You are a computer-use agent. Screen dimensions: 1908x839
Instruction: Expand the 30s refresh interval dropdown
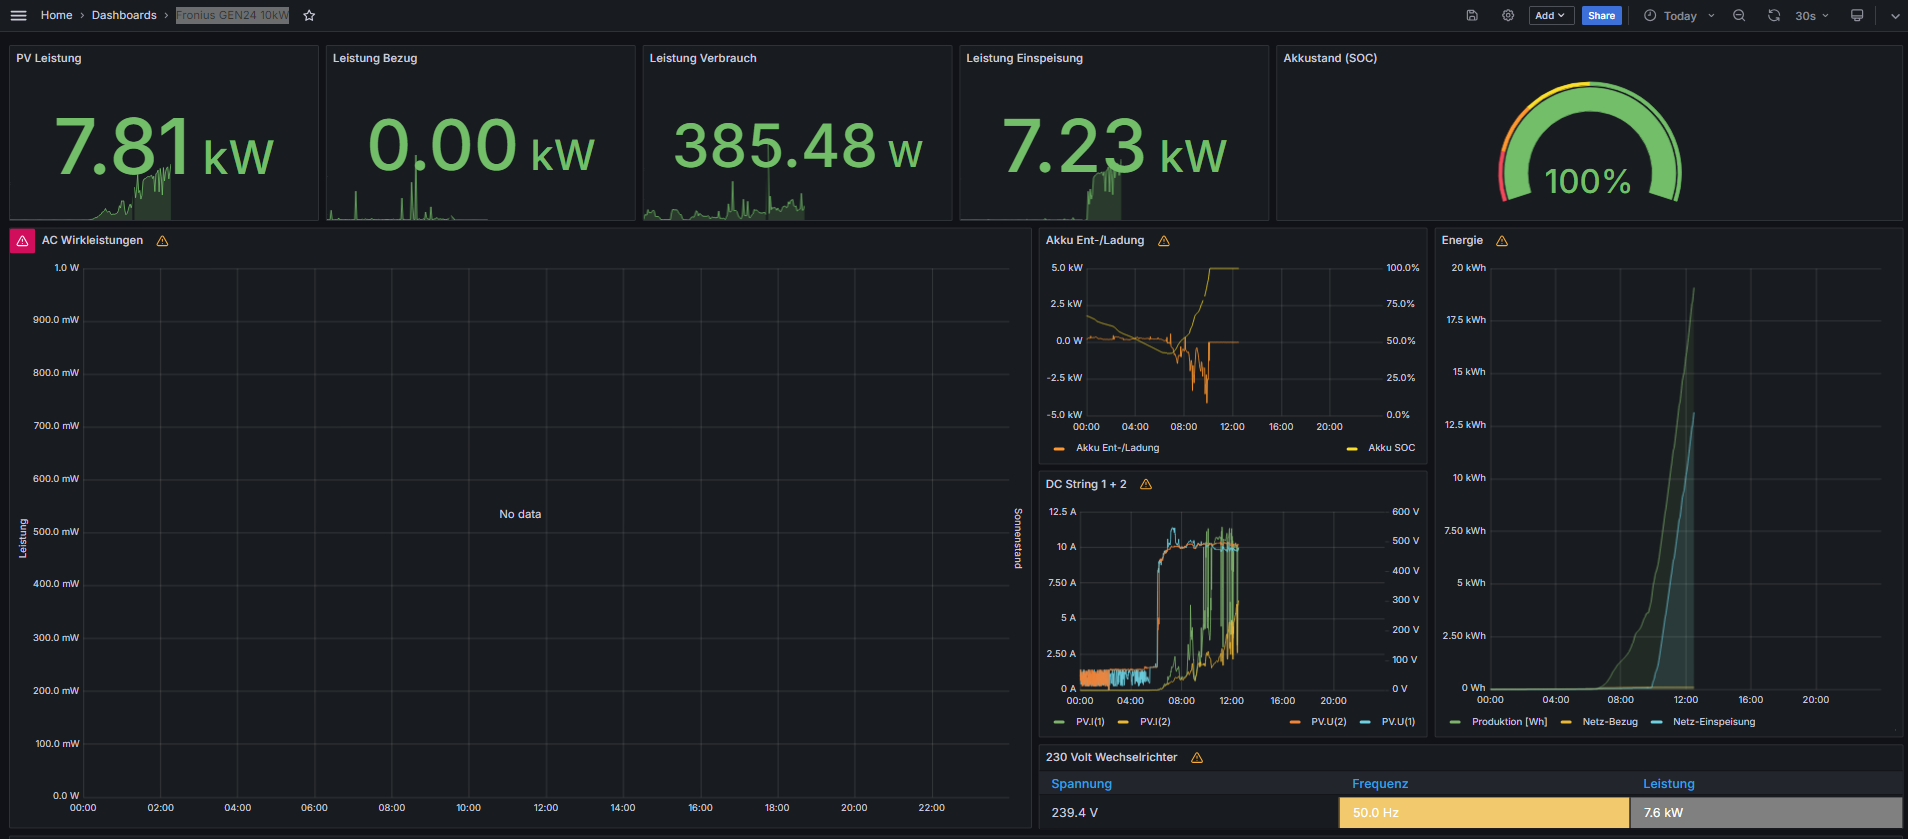1812,15
